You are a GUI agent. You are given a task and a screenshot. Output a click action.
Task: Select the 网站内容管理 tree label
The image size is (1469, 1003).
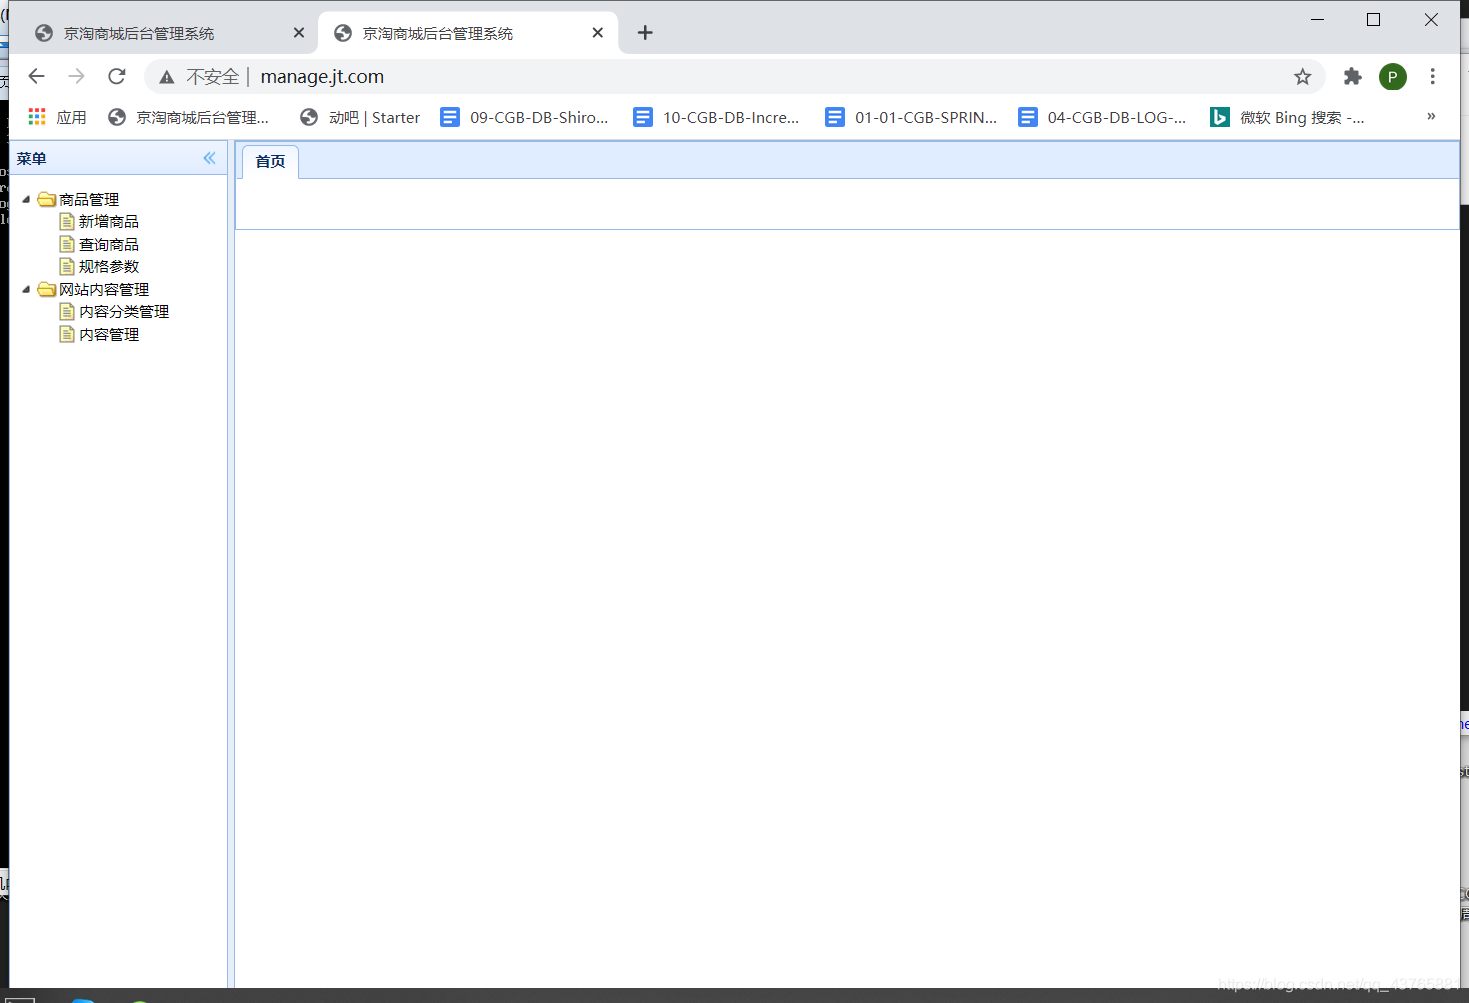click(x=104, y=289)
